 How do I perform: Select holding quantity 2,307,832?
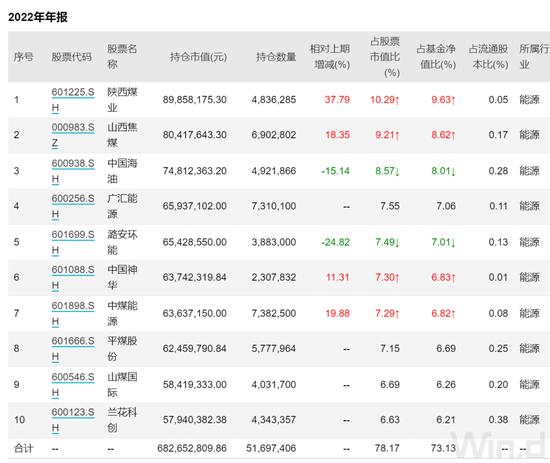(274, 278)
